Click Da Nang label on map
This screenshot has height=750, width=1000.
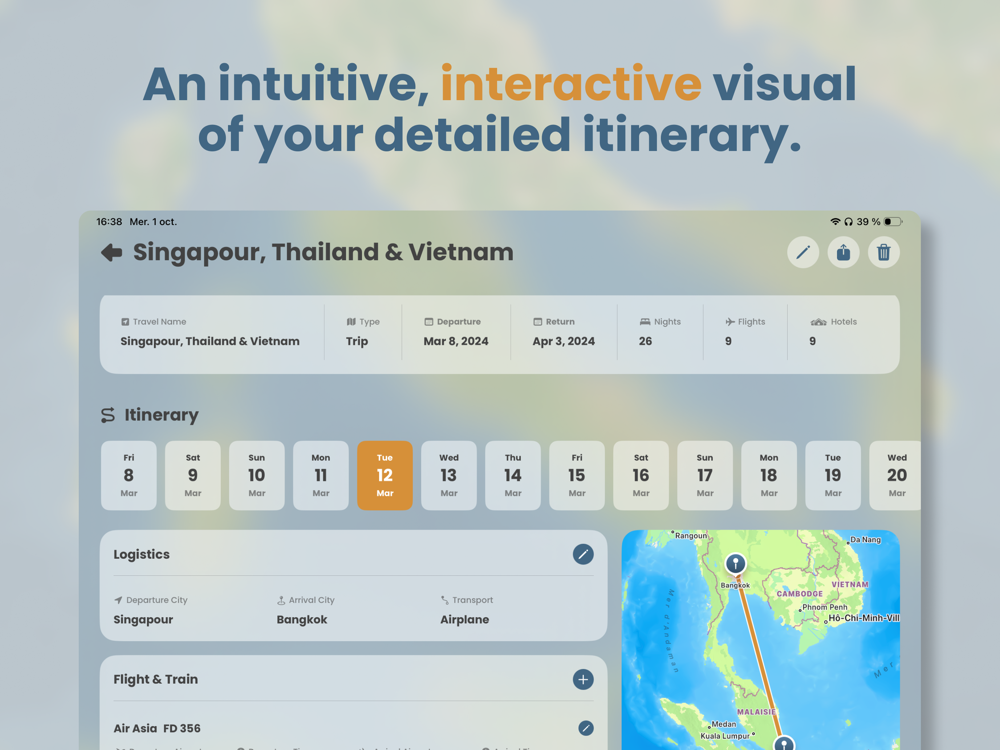(x=865, y=540)
